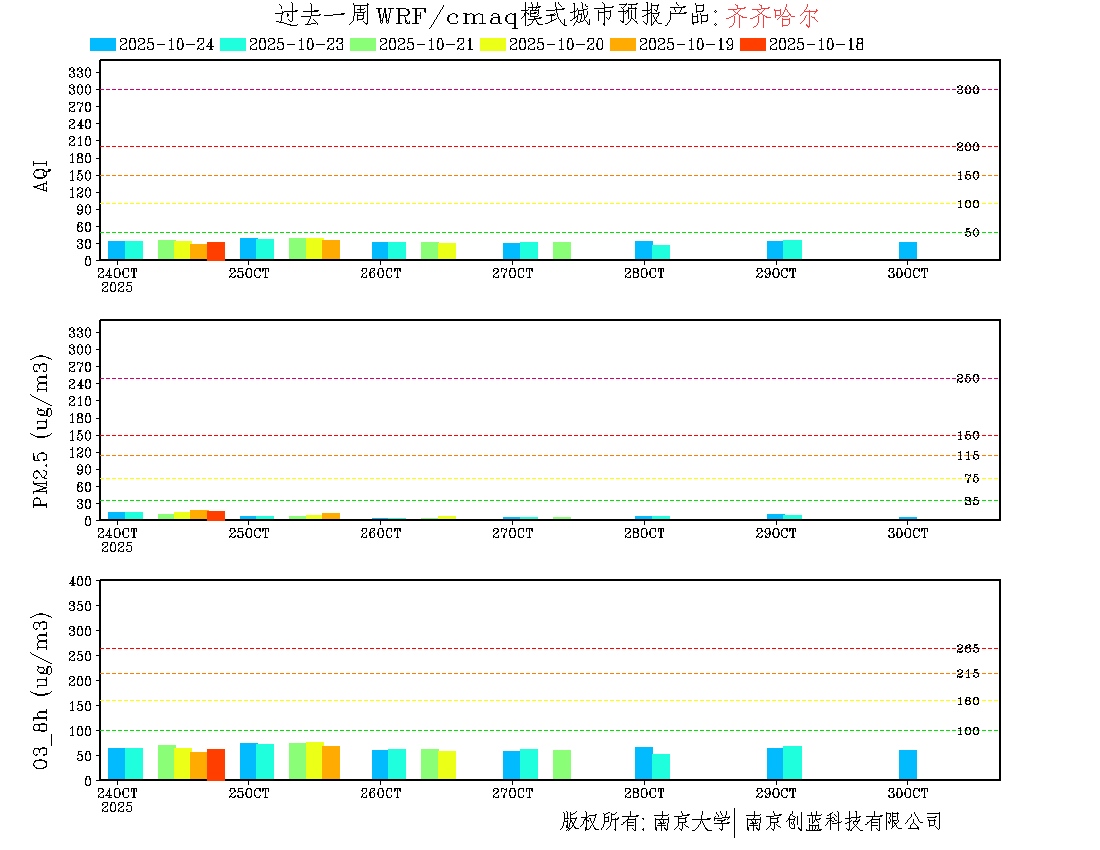
Task: Click the orange 24OCT bar in PM2.5 chart
Action: coord(199,515)
